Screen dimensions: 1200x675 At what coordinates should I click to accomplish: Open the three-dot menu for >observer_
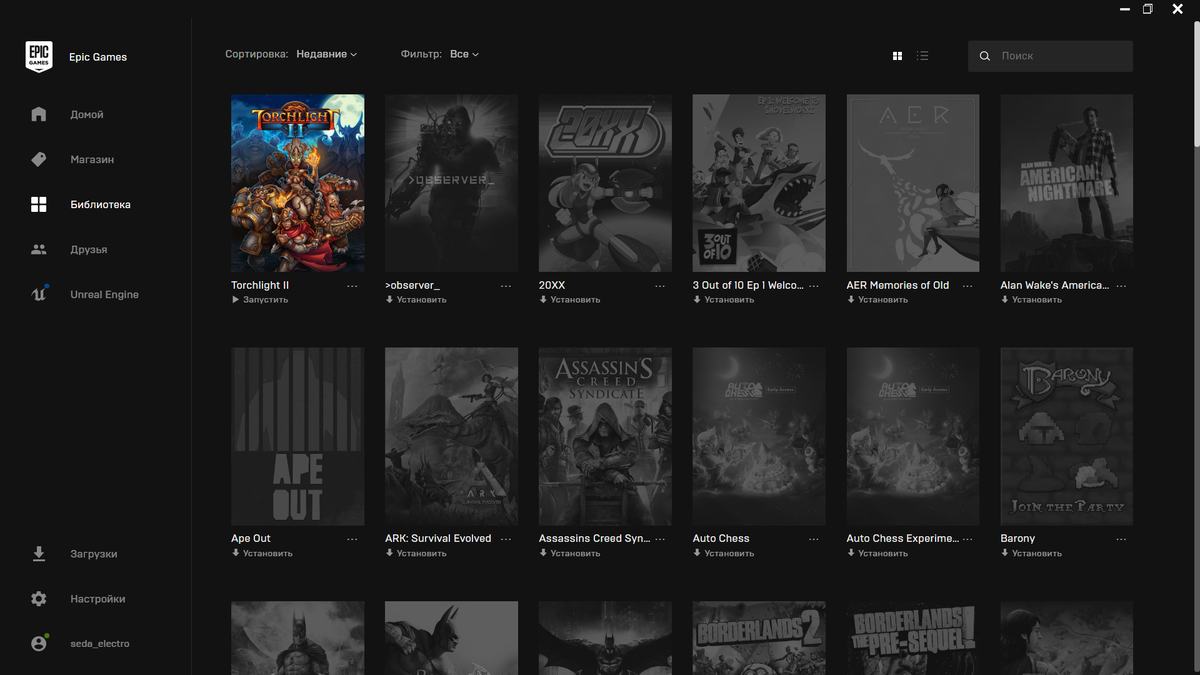point(506,286)
